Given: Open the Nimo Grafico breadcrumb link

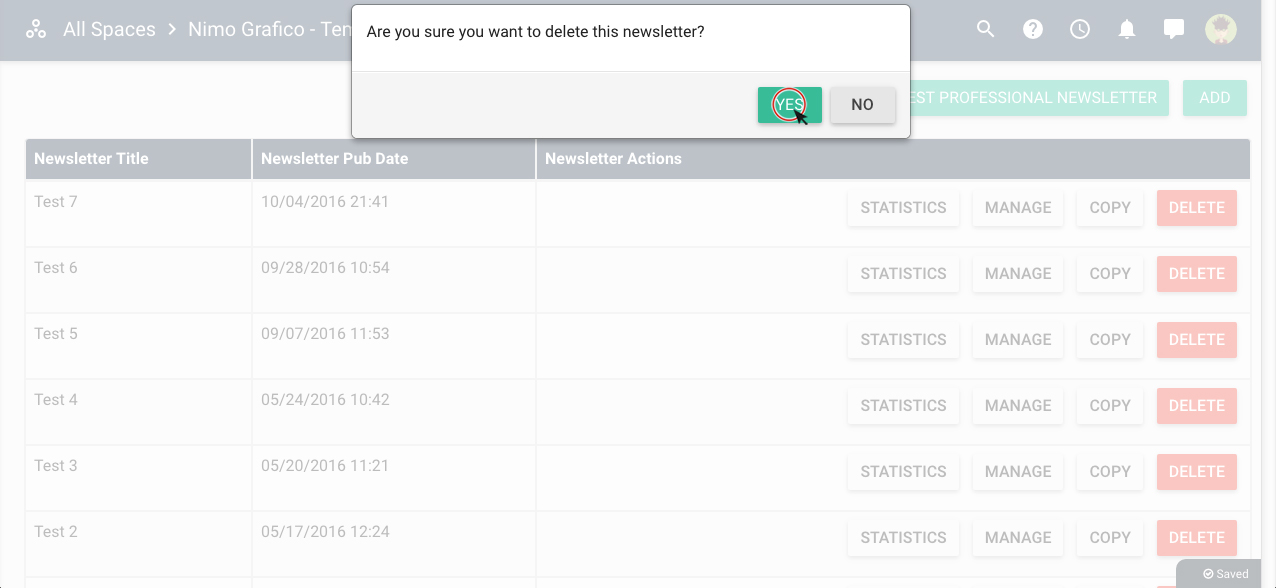Looking at the screenshot, I should pos(269,29).
